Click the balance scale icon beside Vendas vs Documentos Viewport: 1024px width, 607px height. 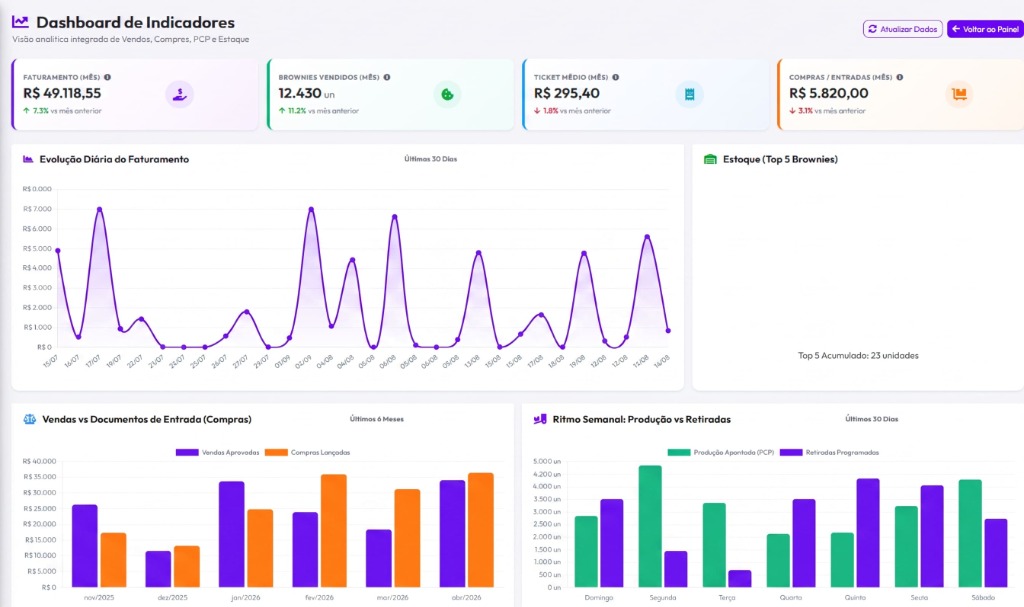point(29,419)
